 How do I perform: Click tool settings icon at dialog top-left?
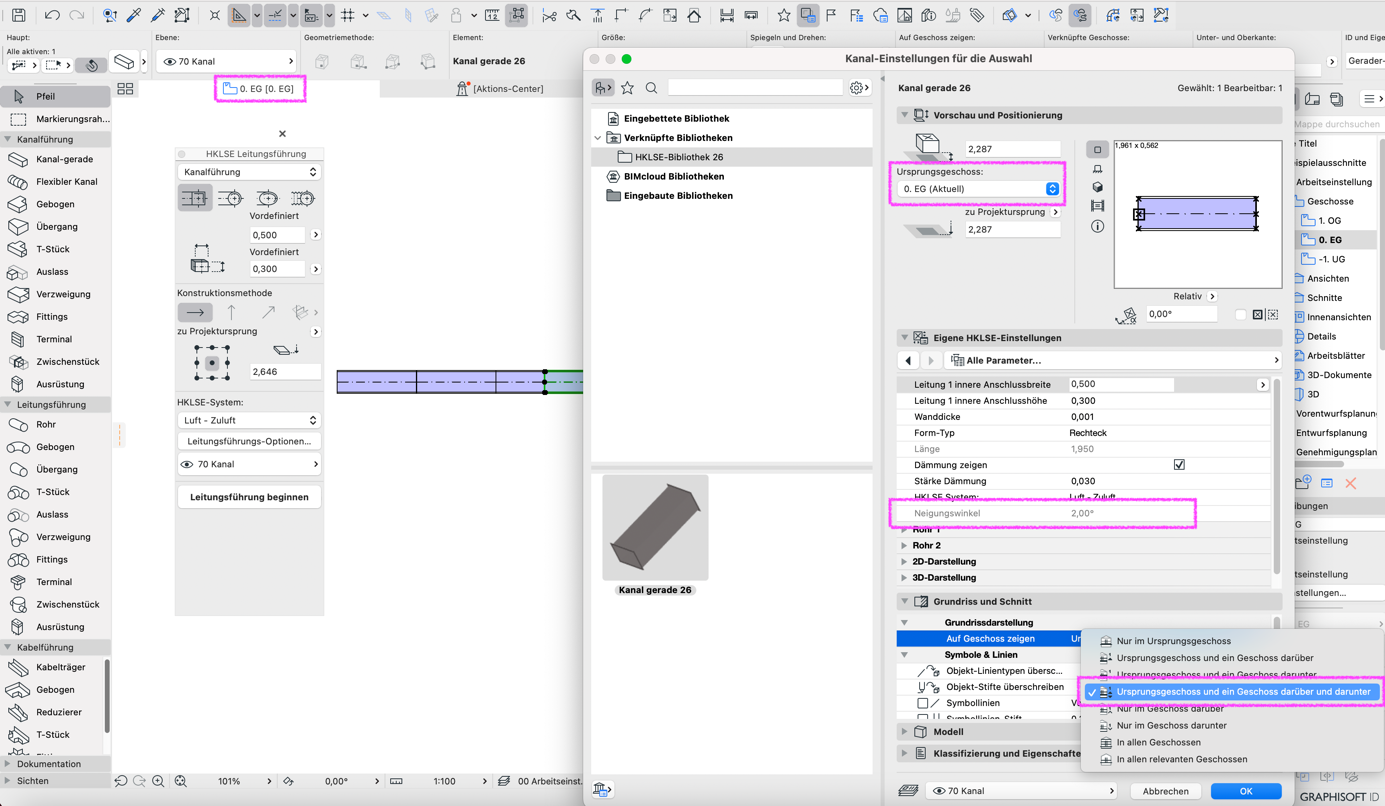coord(603,88)
